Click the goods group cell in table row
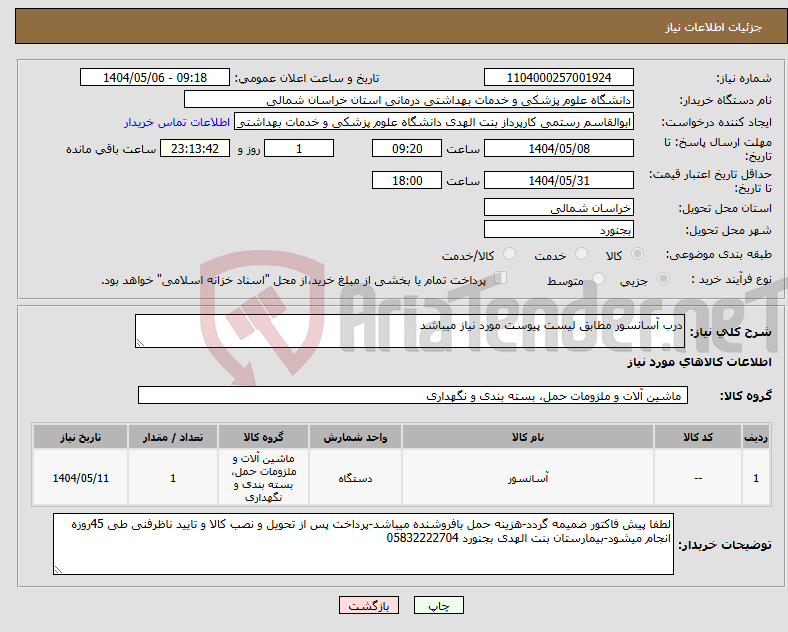 [x=263, y=478]
